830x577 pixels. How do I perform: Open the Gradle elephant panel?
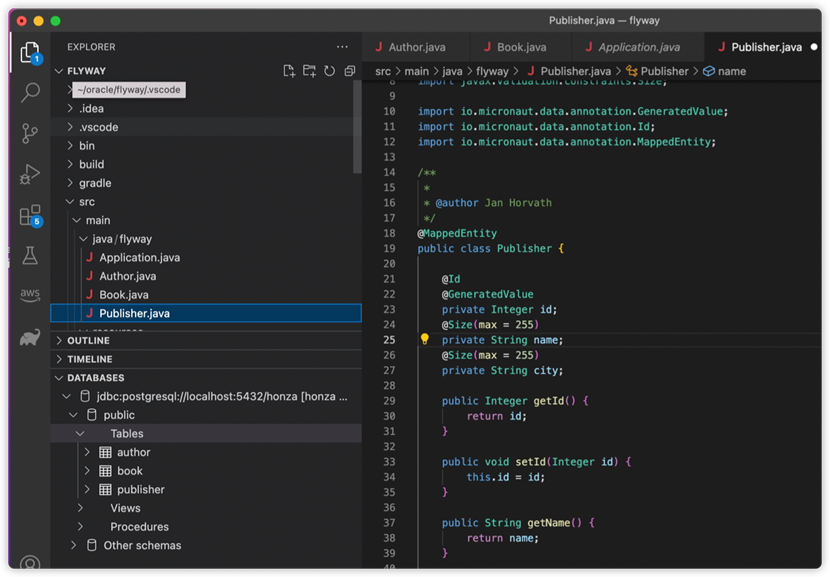pos(30,337)
